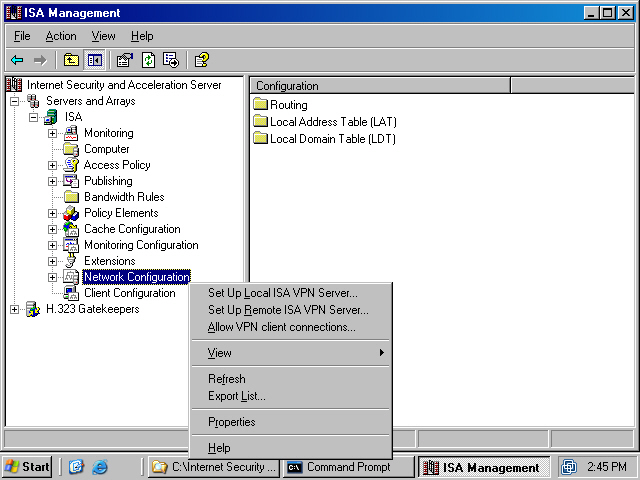Expand the Cache Configuration node
Image resolution: width=640 pixels, height=480 pixels.
pos(52,229)
